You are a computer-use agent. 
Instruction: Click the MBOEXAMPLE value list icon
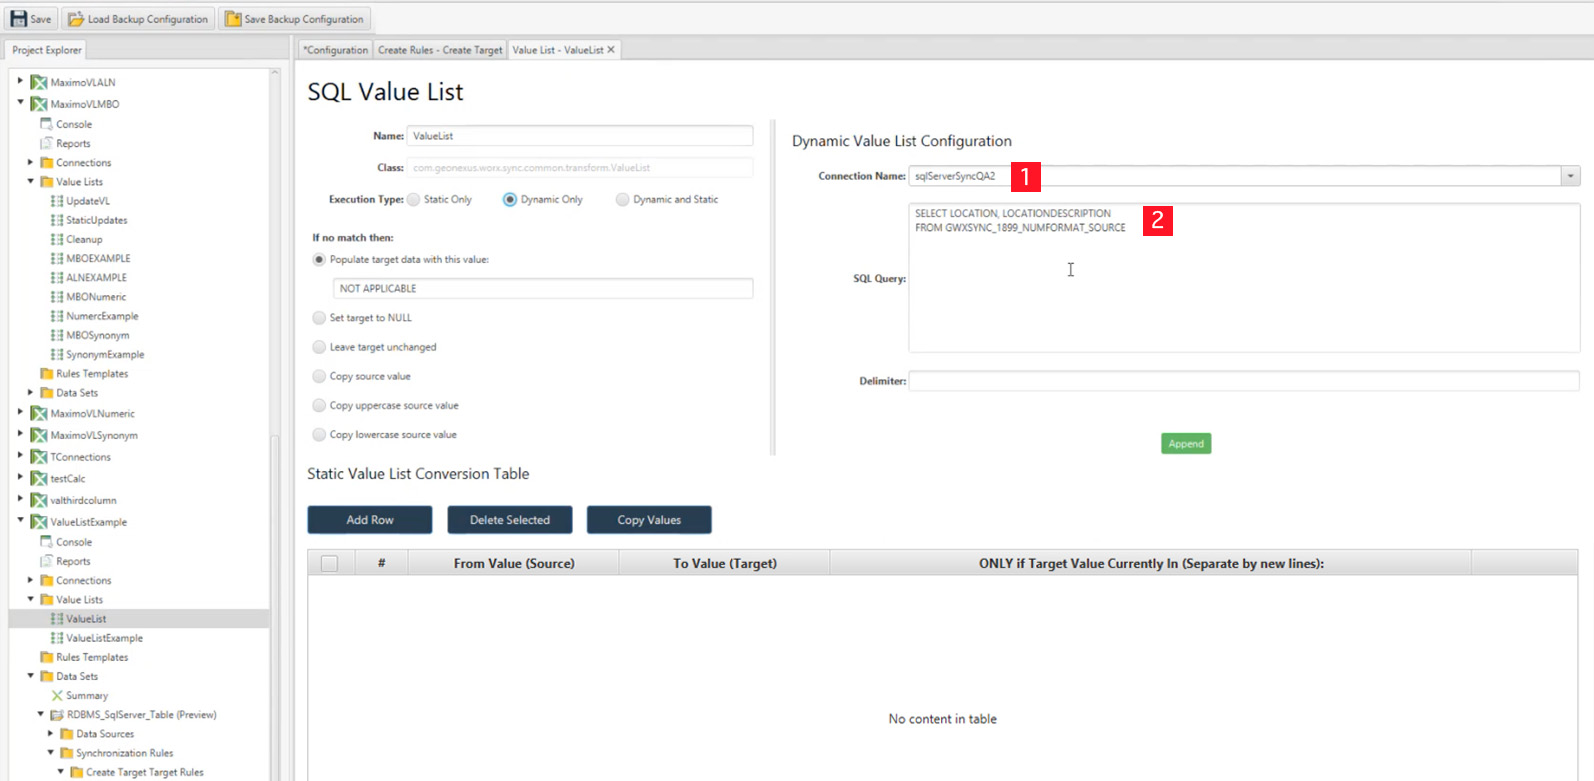[x=57, y=258]
